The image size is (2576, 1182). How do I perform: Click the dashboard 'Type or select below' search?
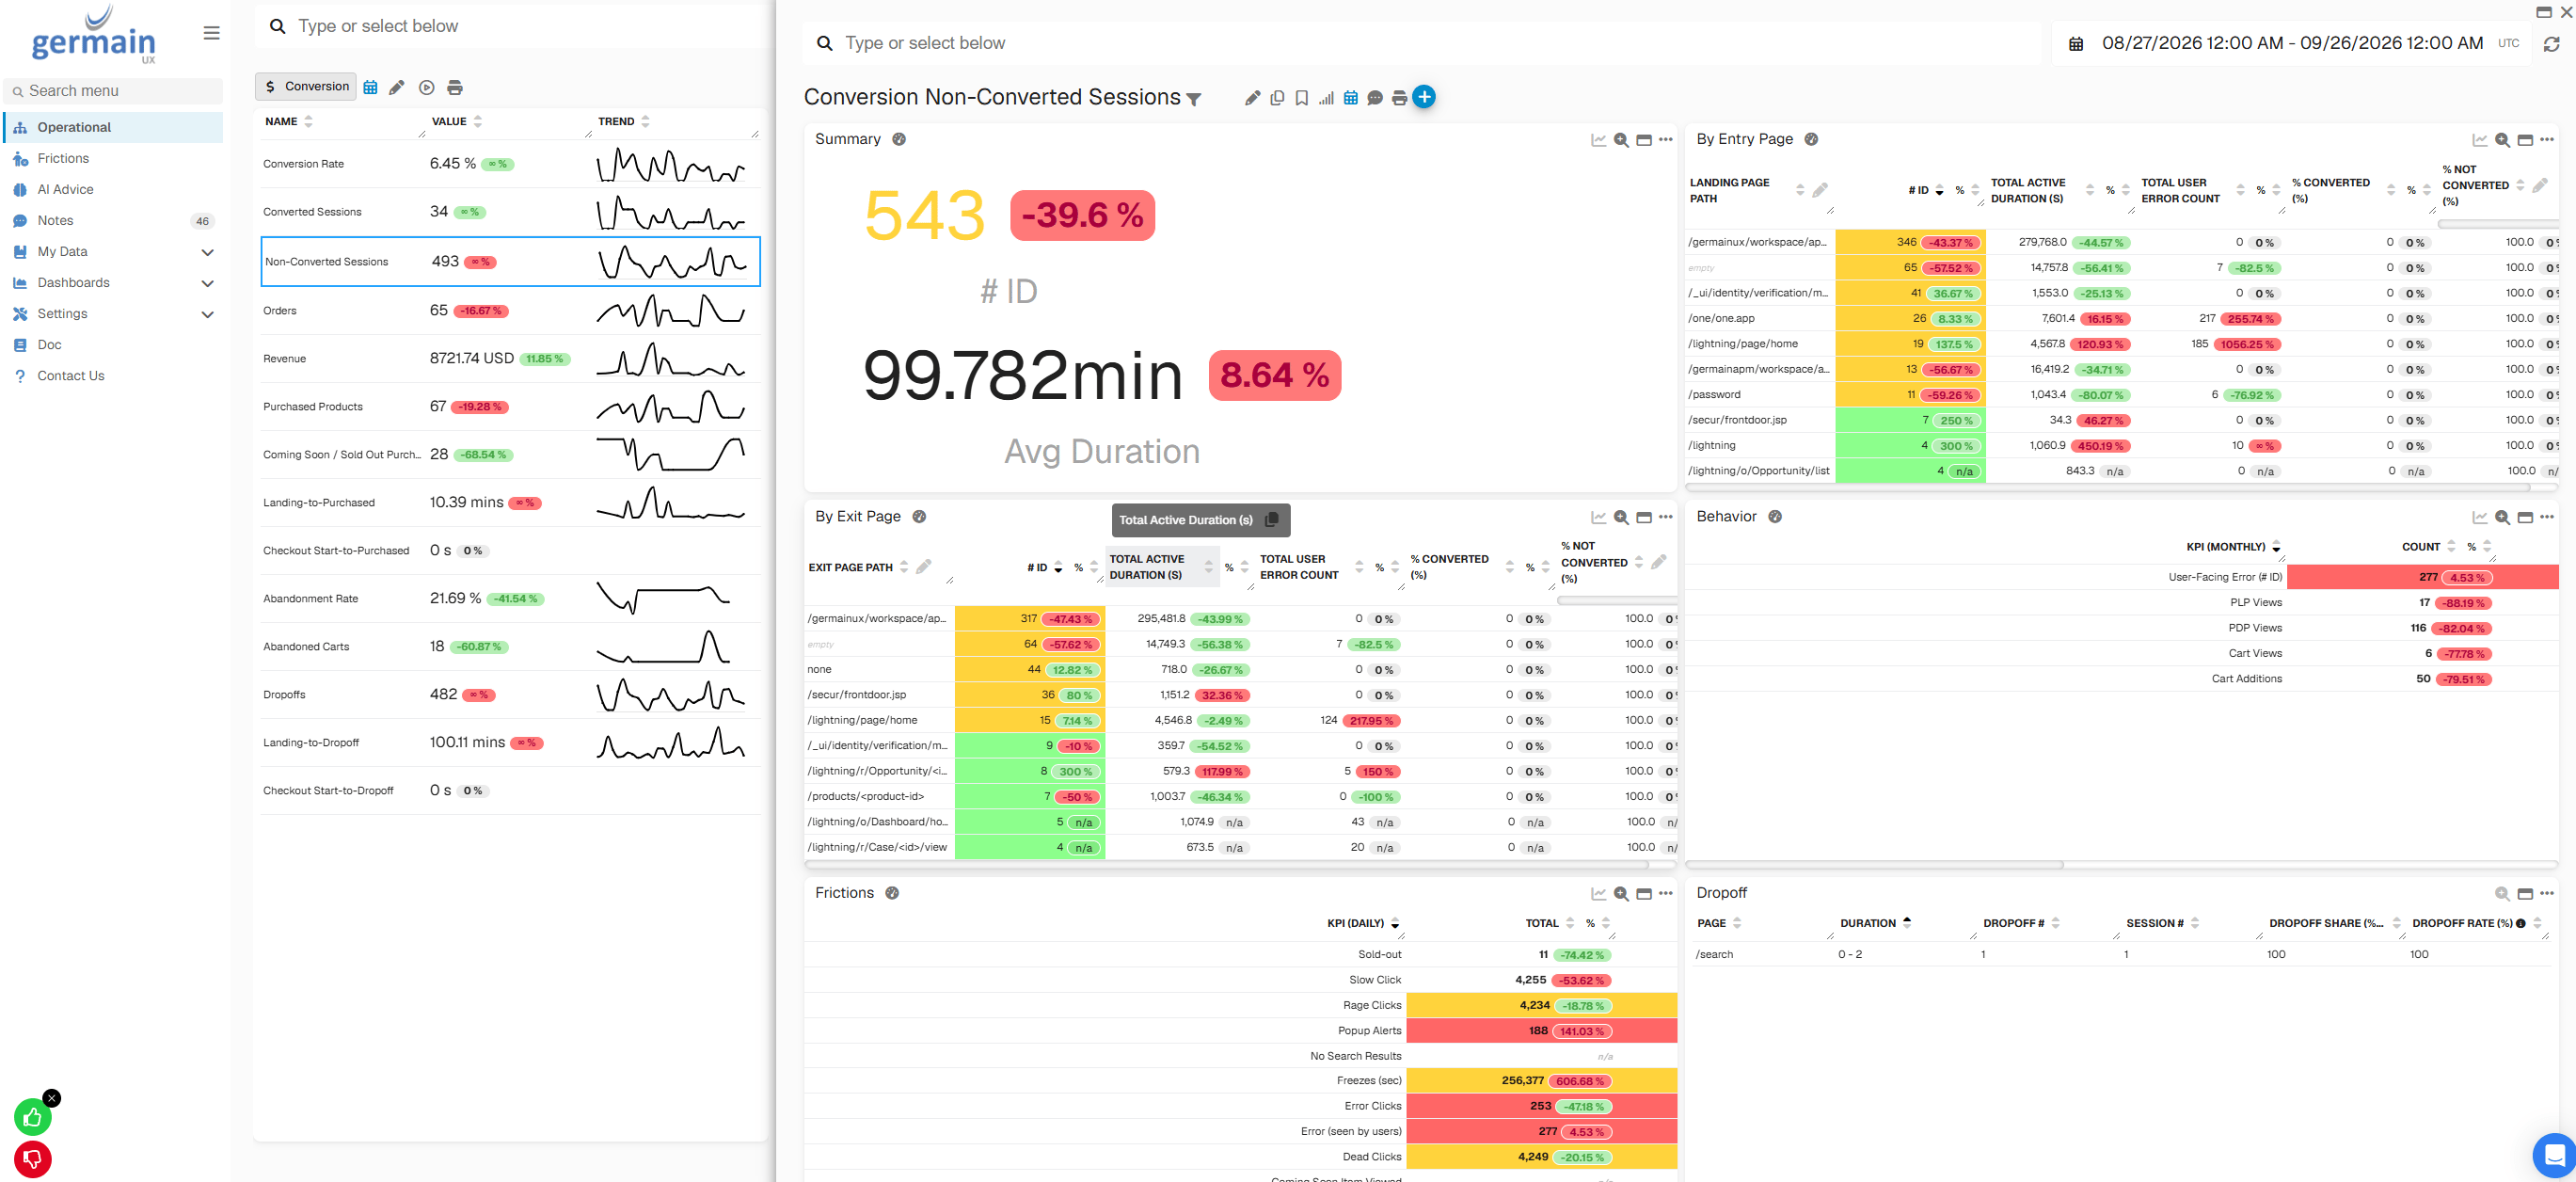coord(1422,43)
